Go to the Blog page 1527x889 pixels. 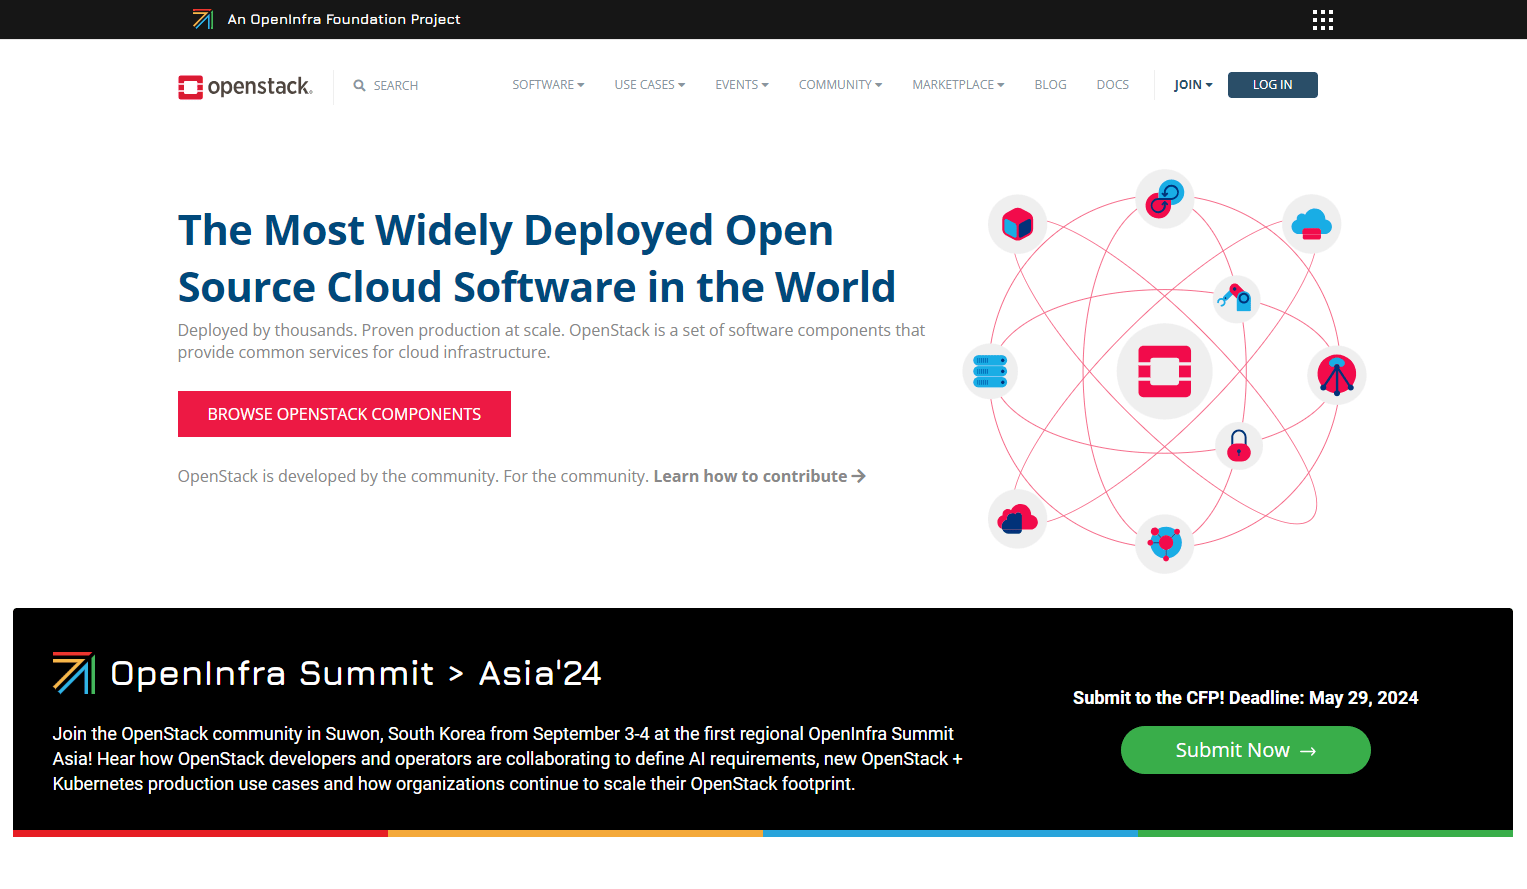tap(1050, 85)
